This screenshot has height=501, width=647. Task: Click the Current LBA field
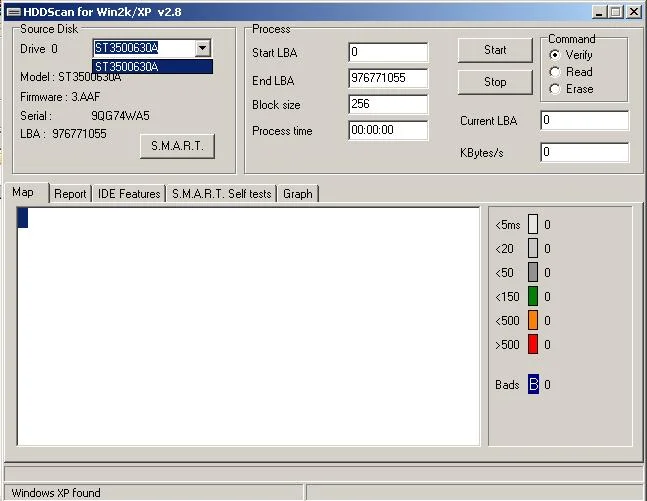[585, 120]
